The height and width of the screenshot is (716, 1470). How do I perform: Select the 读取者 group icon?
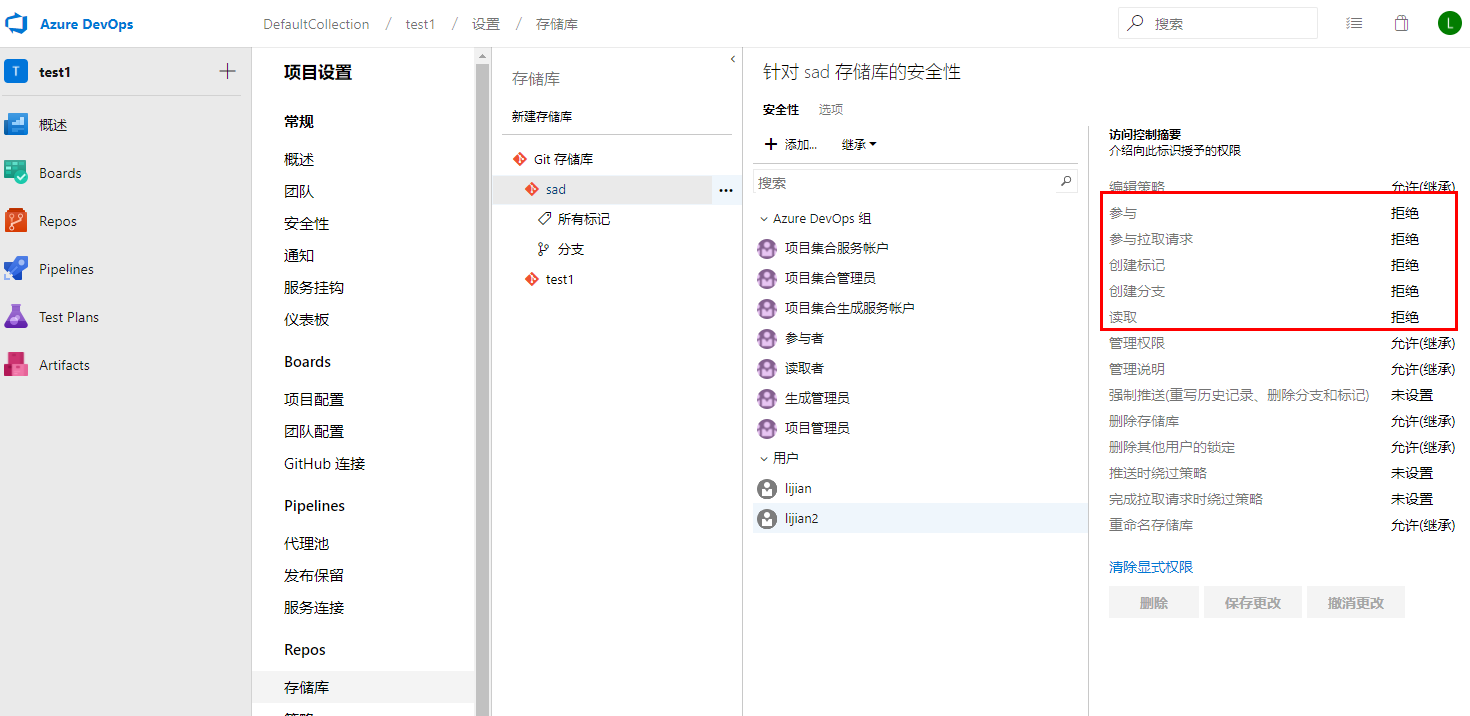tap(767, 368)
